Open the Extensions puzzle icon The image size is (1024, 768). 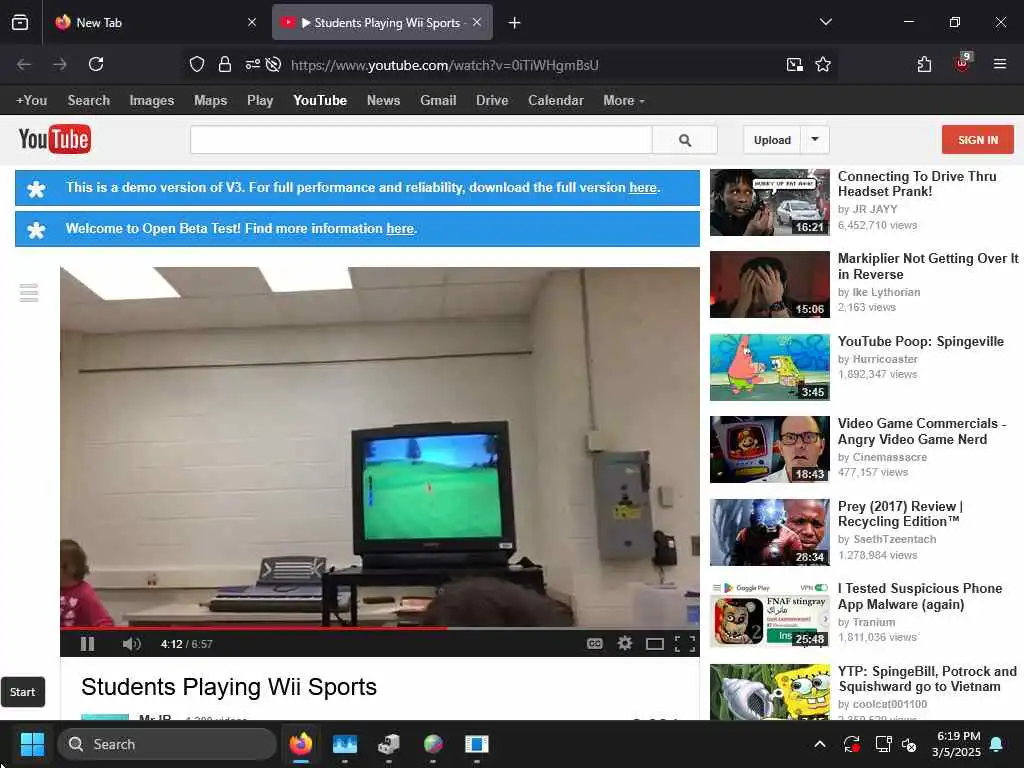(924, 64)
